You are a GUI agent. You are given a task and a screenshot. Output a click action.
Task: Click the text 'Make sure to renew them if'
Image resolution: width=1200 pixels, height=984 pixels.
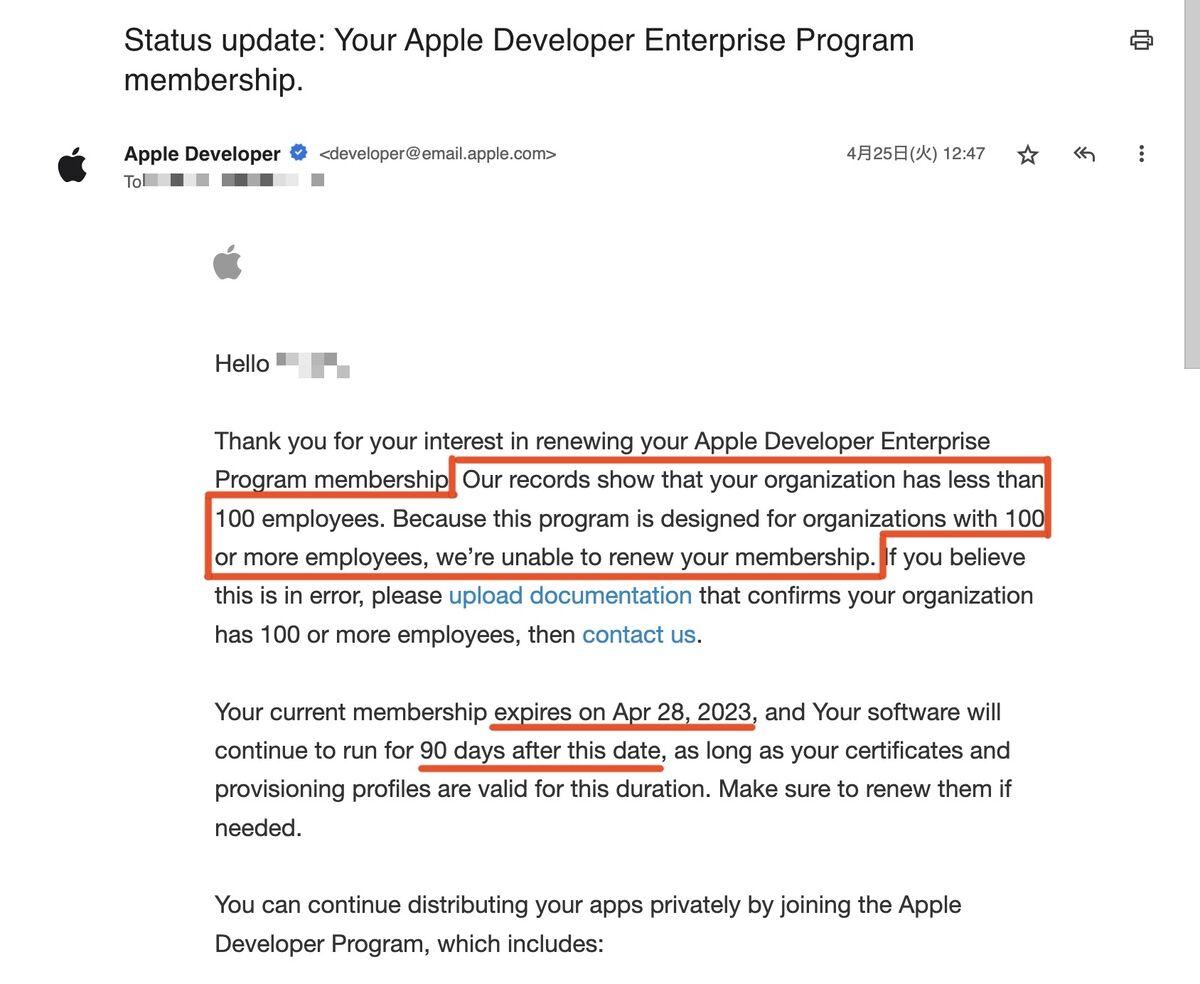[865, 789]
